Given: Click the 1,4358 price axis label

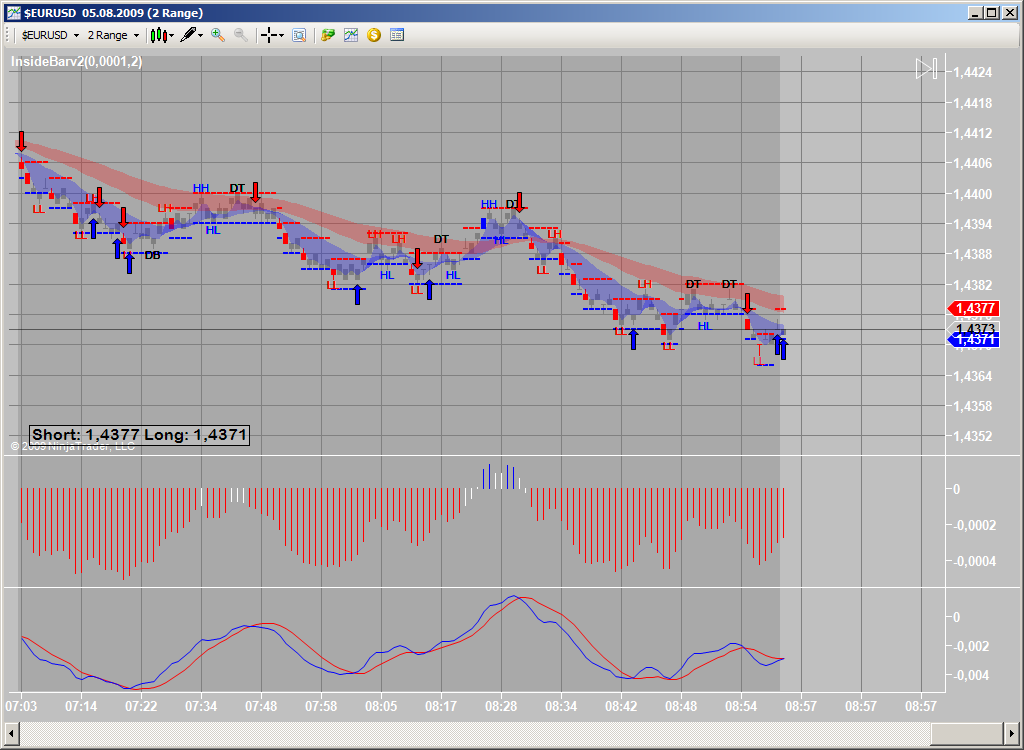Looking at the screenshot, I should click(x=973, y=406).
